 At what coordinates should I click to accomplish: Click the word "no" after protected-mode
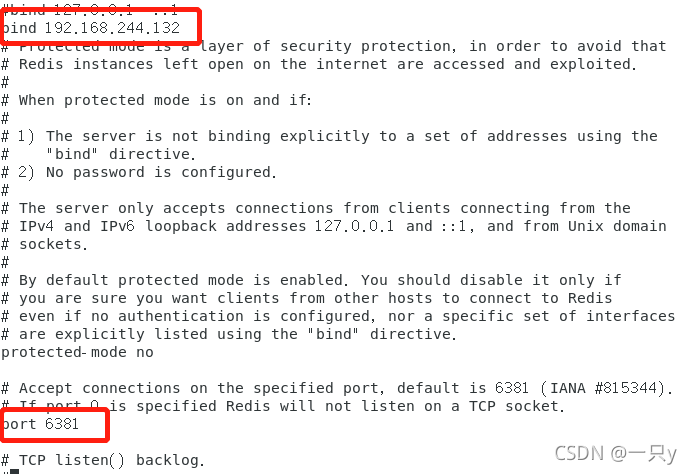(147, 352)
